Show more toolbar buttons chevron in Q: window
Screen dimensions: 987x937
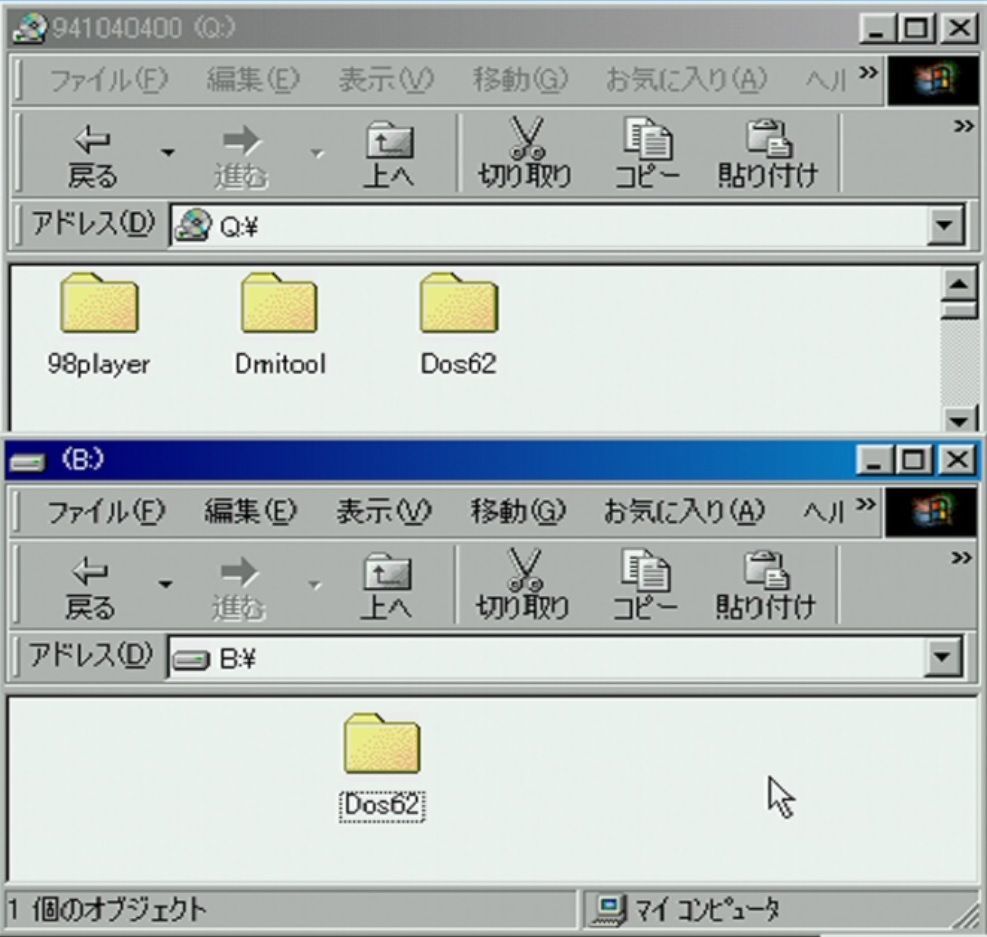[x=963, y=126]
